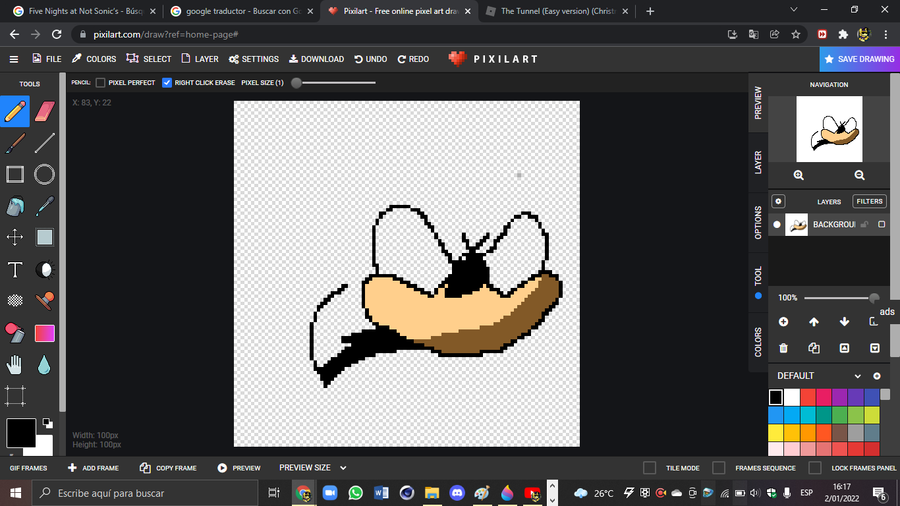Image resolution: width=900 pixels, height=506 pixels.
Task: Delete the current layer
Action: (x=783, y=348)
